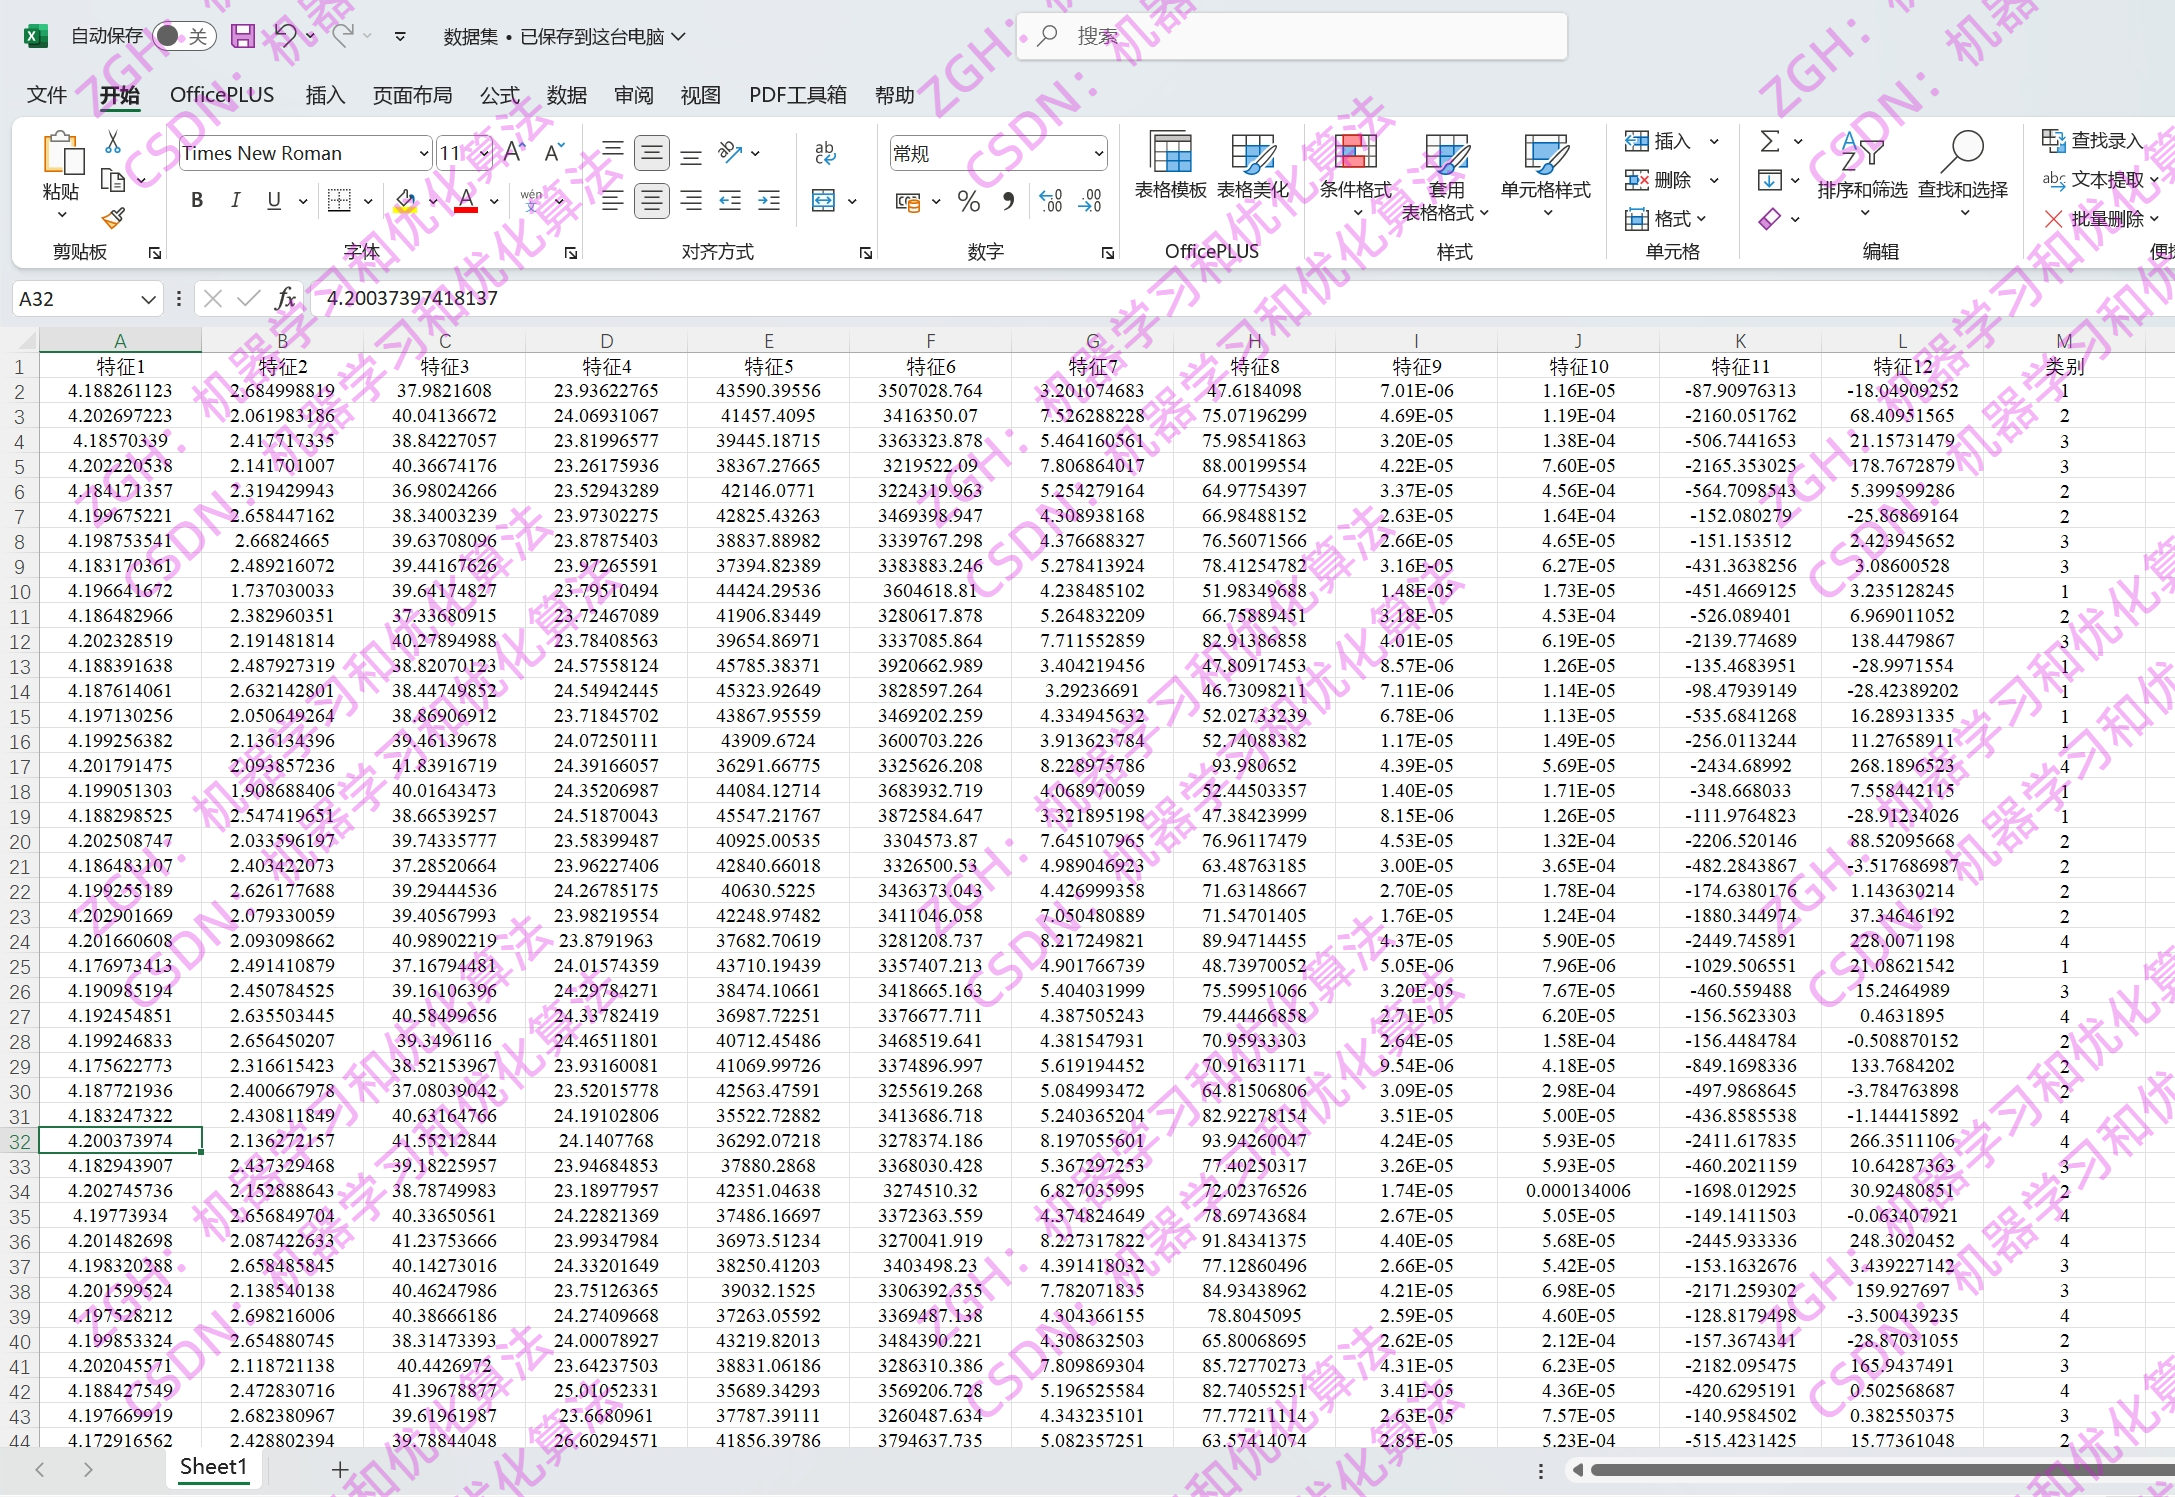2175x1497 pixels.
Task: Expand the borders dropdown arrow
Action: [367, 200]
